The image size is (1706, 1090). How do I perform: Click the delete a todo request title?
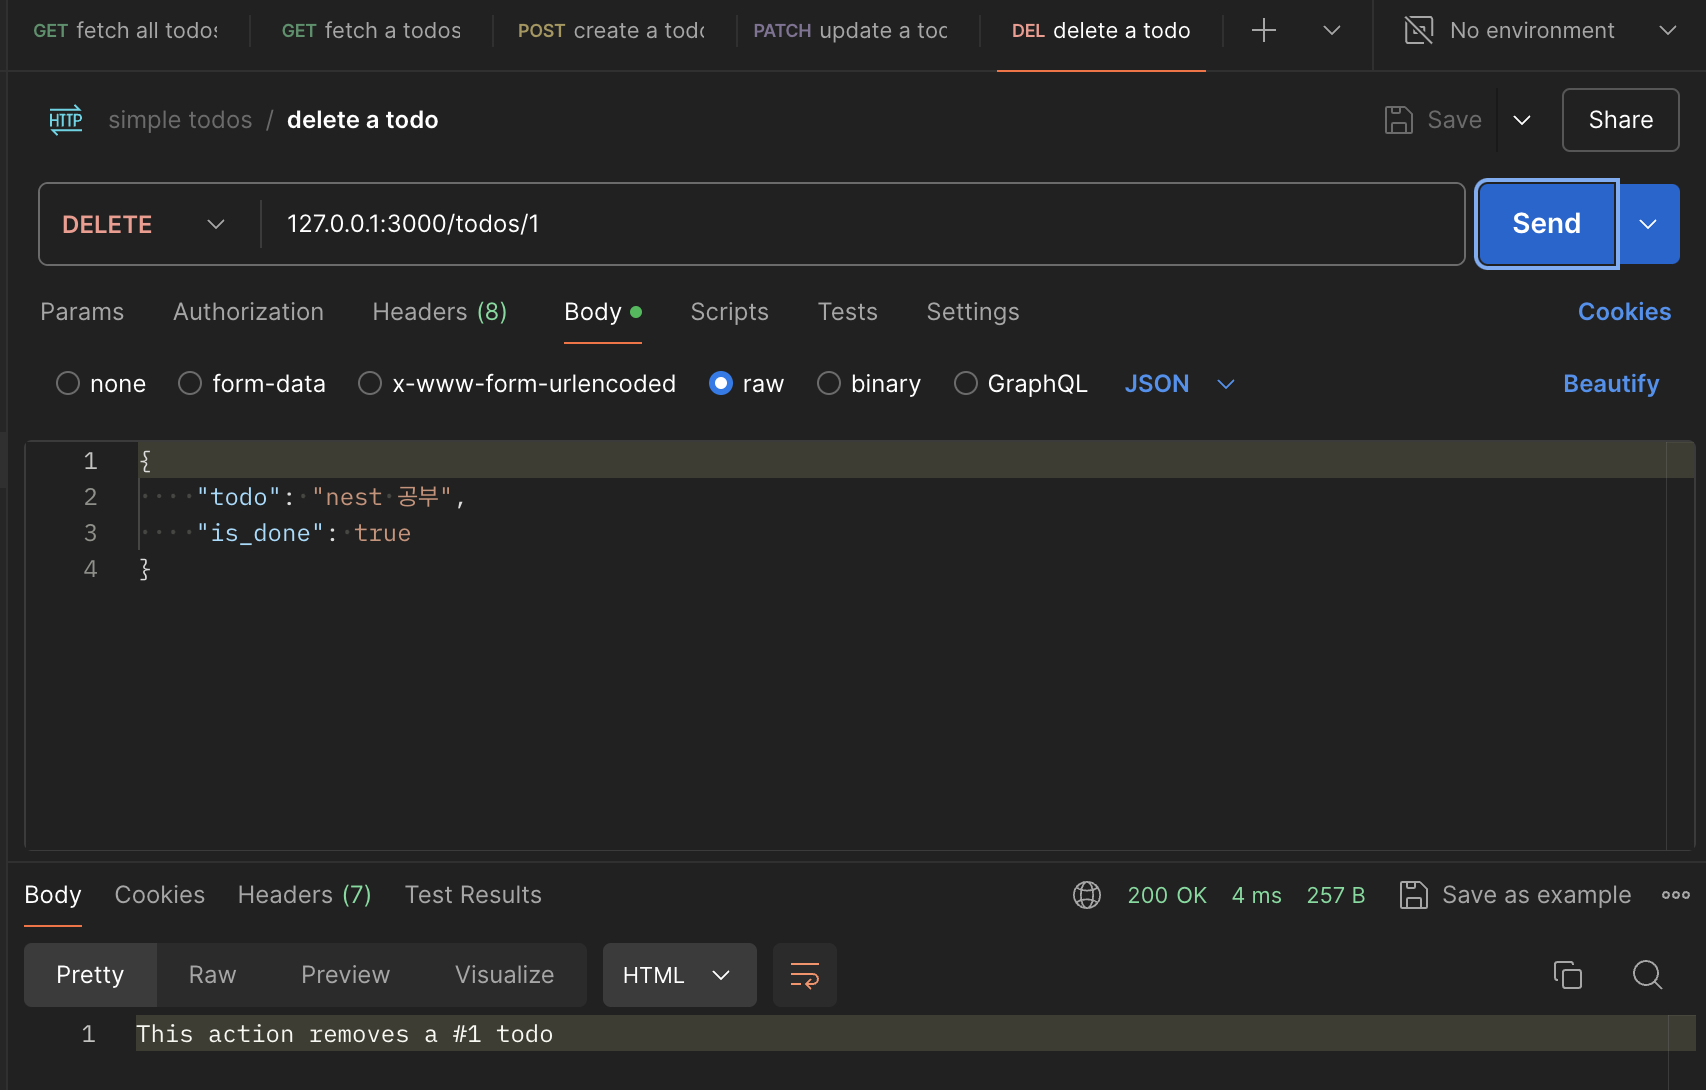362,120
